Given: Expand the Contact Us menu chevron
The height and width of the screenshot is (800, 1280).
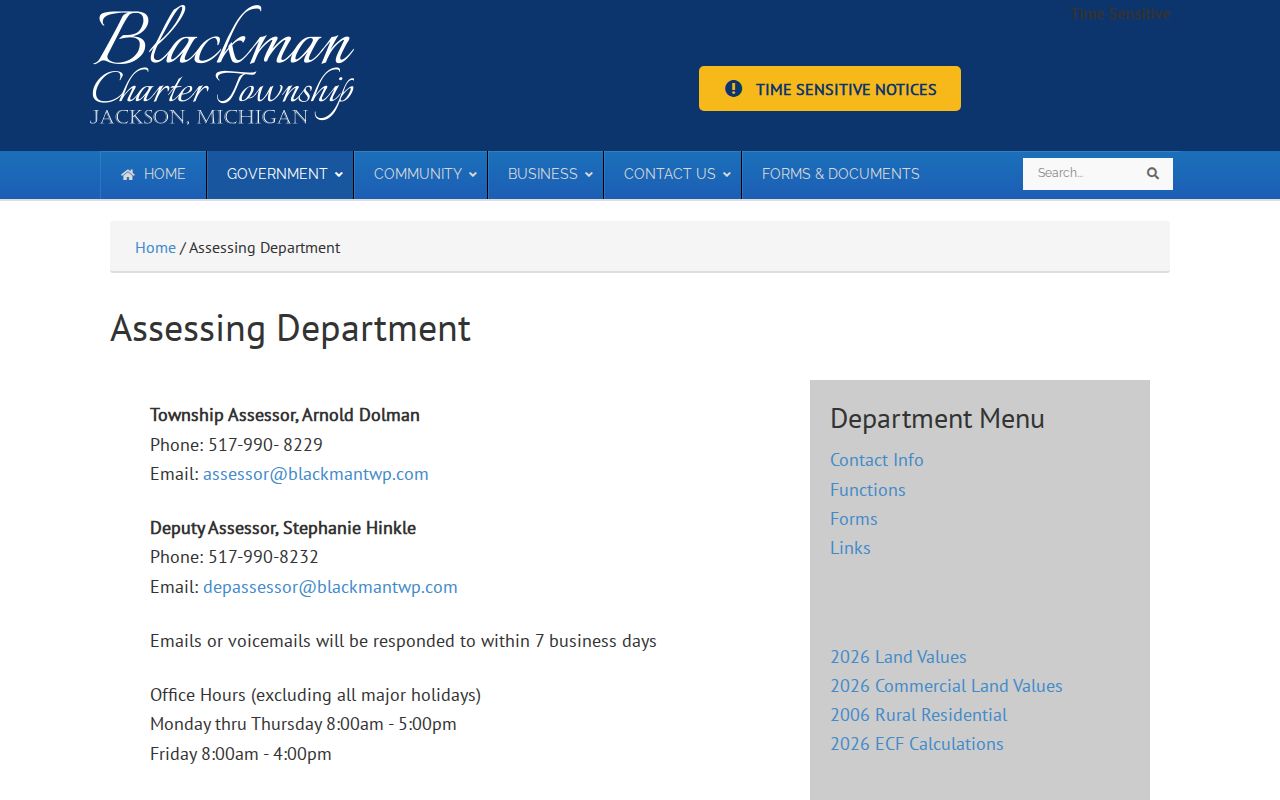Looking at the screenshot, I should tap(727, 175).
